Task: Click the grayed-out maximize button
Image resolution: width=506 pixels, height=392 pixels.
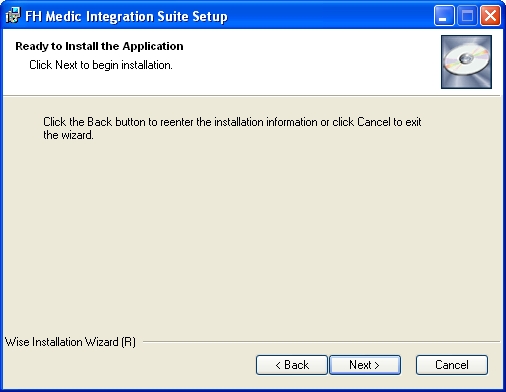Action: point(467,16)
